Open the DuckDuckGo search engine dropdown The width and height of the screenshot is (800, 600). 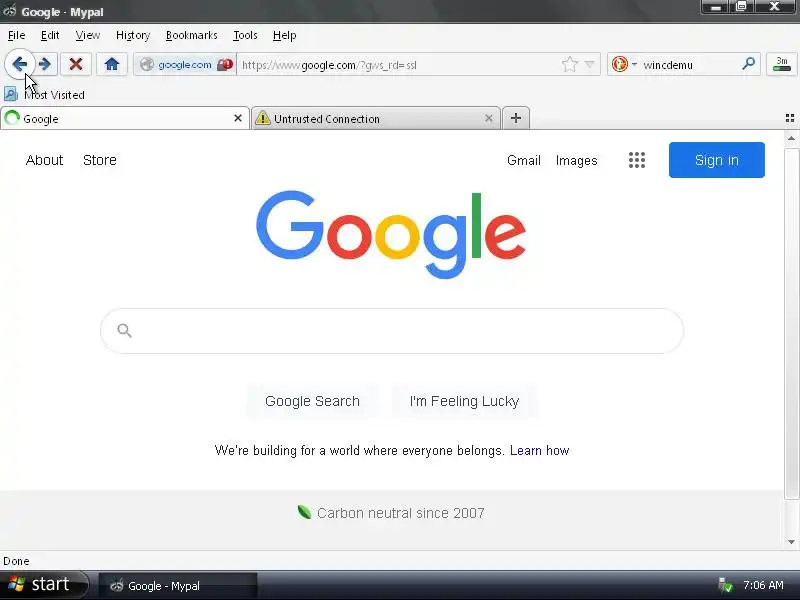[x=624, y=64]
